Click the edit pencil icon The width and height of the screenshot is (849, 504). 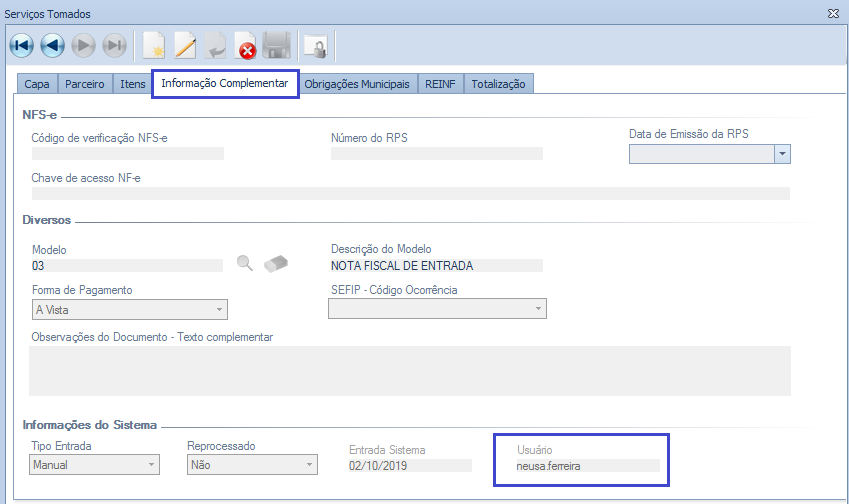point(185,46)
